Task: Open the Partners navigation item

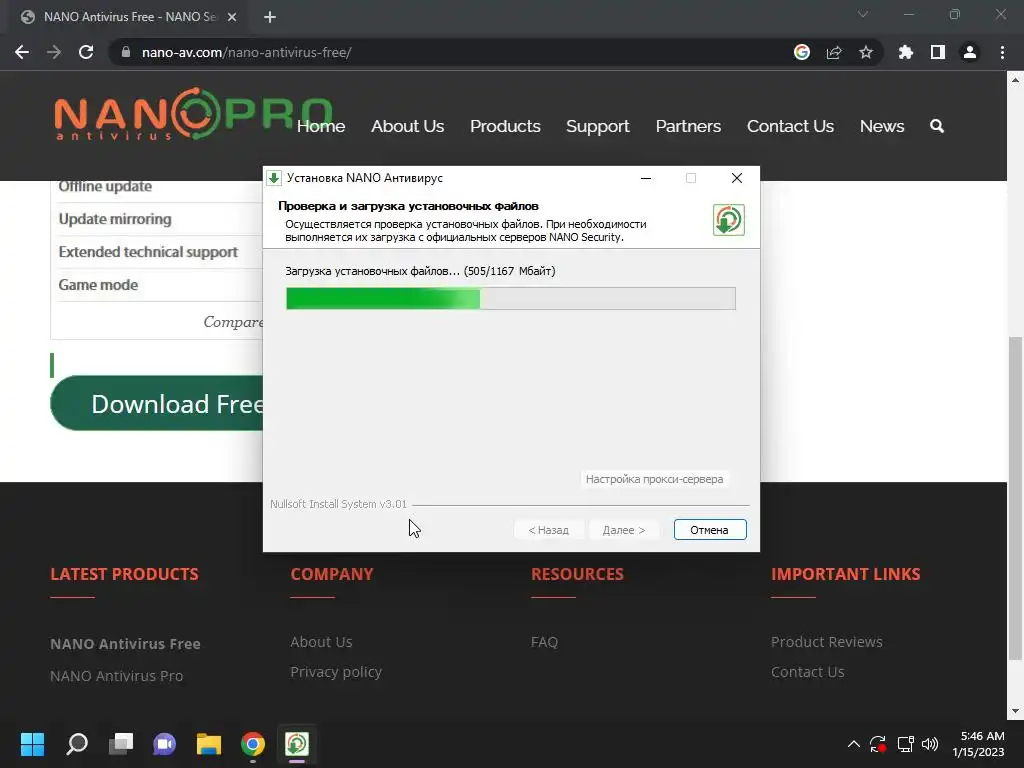Action: [688, 126]
